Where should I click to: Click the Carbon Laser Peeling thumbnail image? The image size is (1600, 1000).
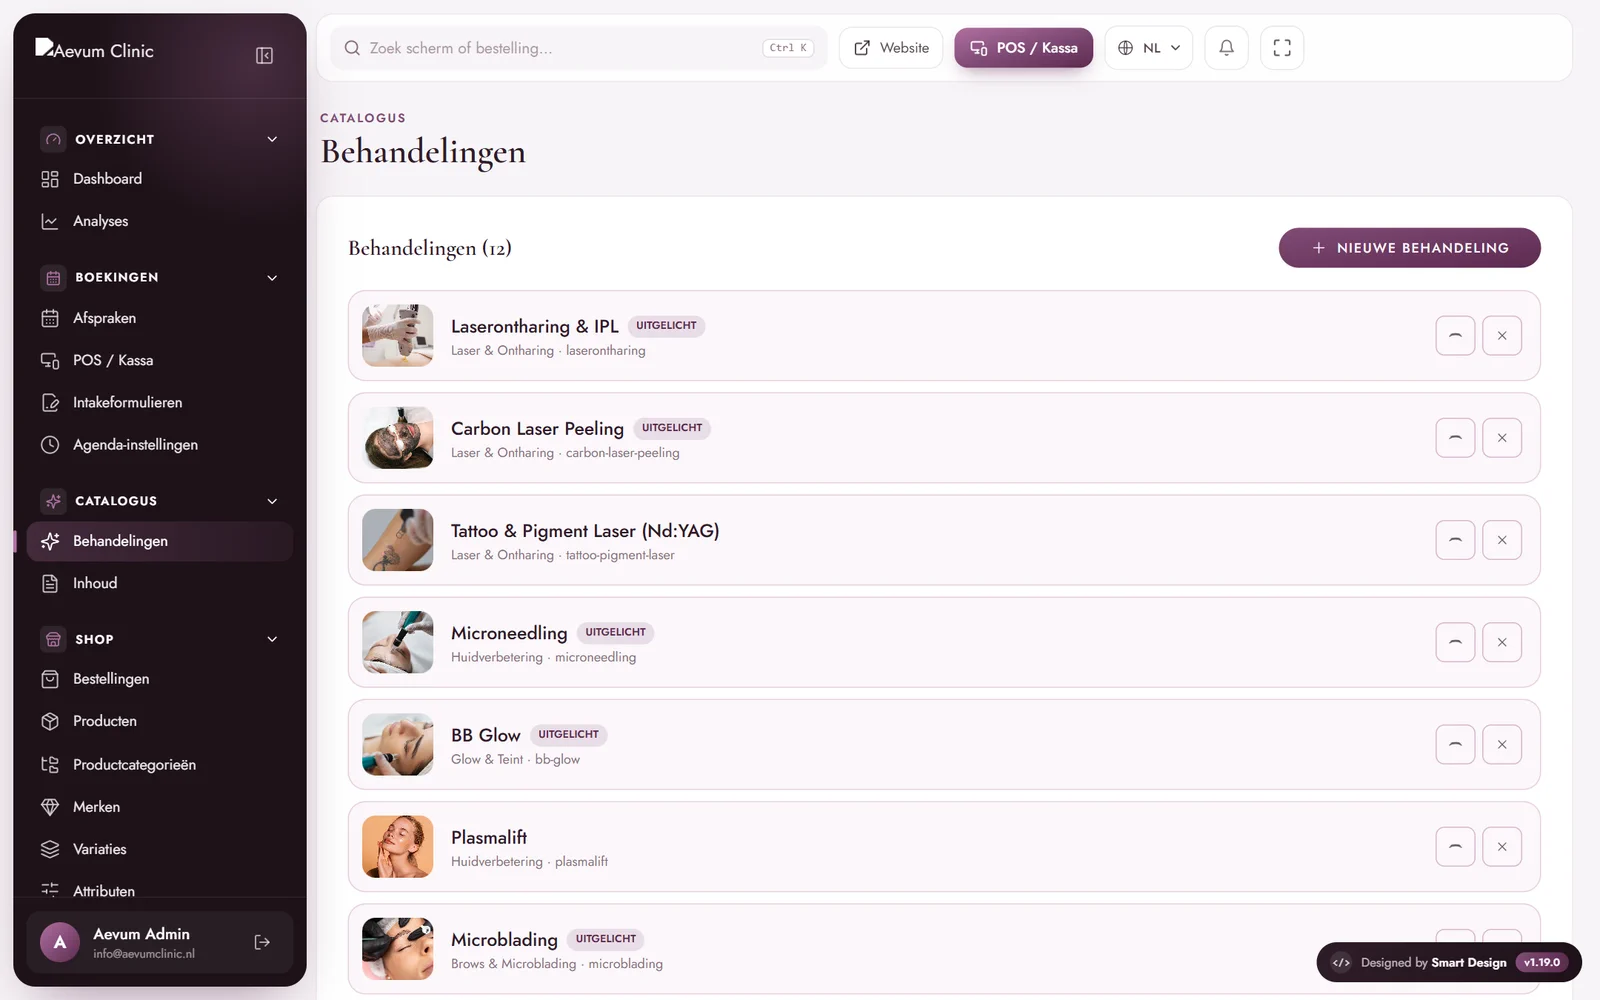coord(398,438)
